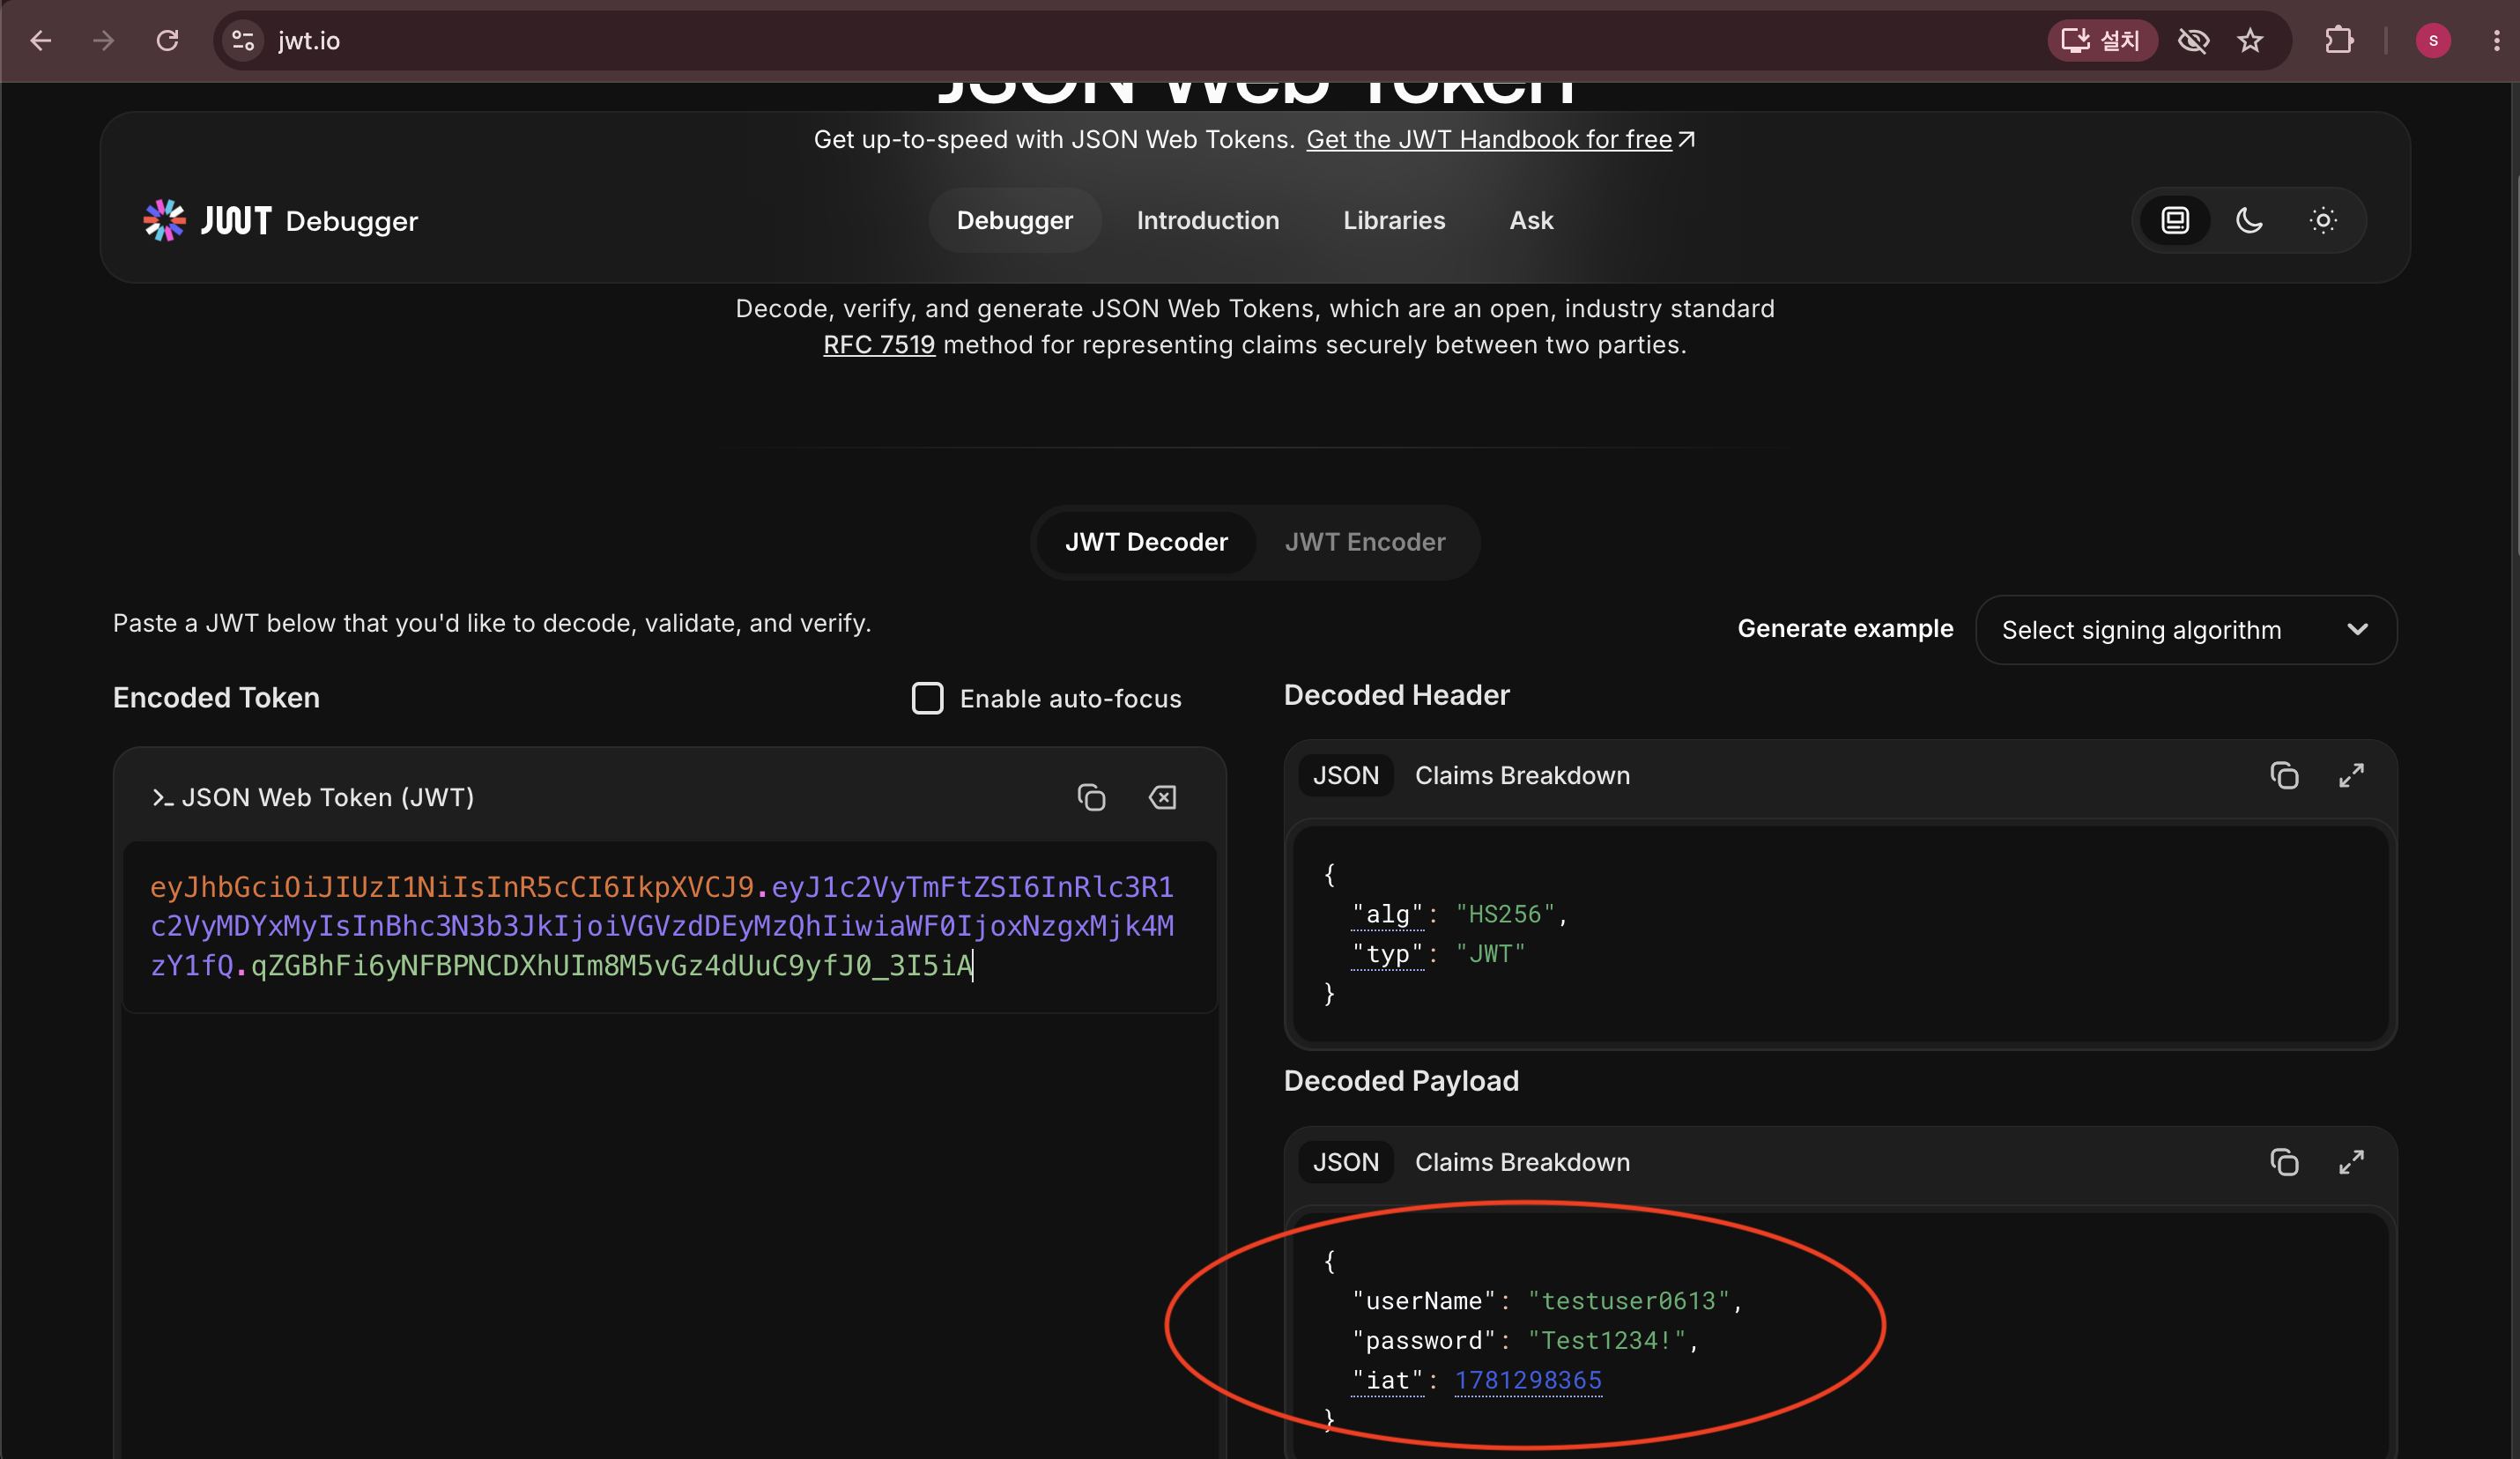Viewport: 2520px width, 1459px height.
Task: Go to the Libraries nav tab
Action: [1394, 220]
